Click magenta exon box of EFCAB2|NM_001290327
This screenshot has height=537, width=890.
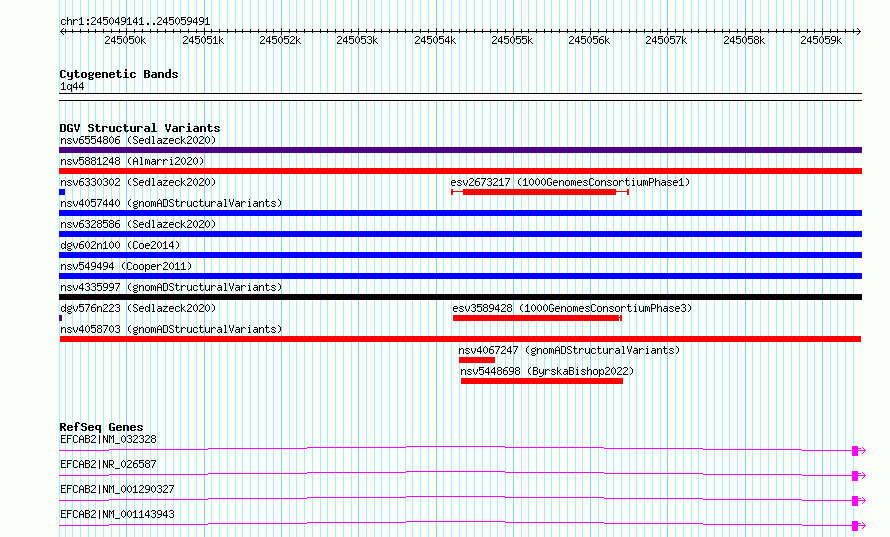pyautogui.click(x=855, y=501)
